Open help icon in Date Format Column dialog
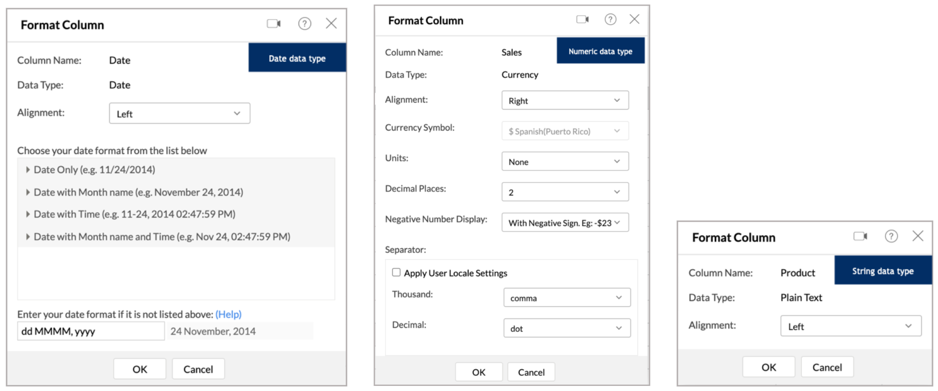 (305, 24)
